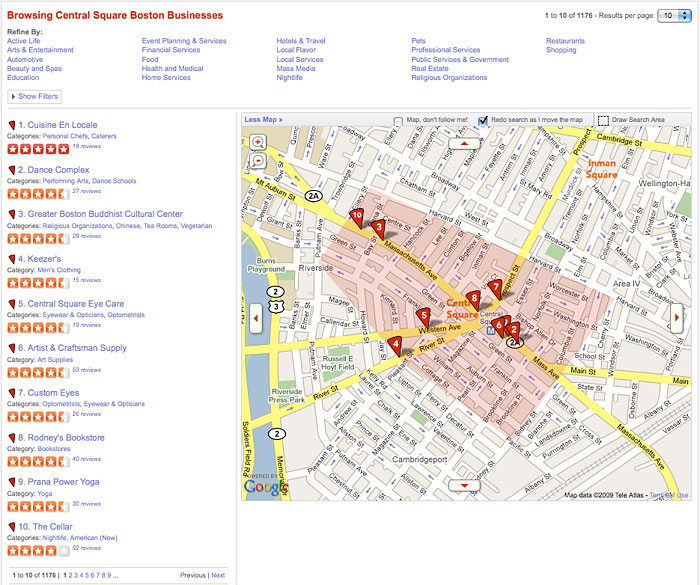Pan the map upward

(x=464, y=144)
